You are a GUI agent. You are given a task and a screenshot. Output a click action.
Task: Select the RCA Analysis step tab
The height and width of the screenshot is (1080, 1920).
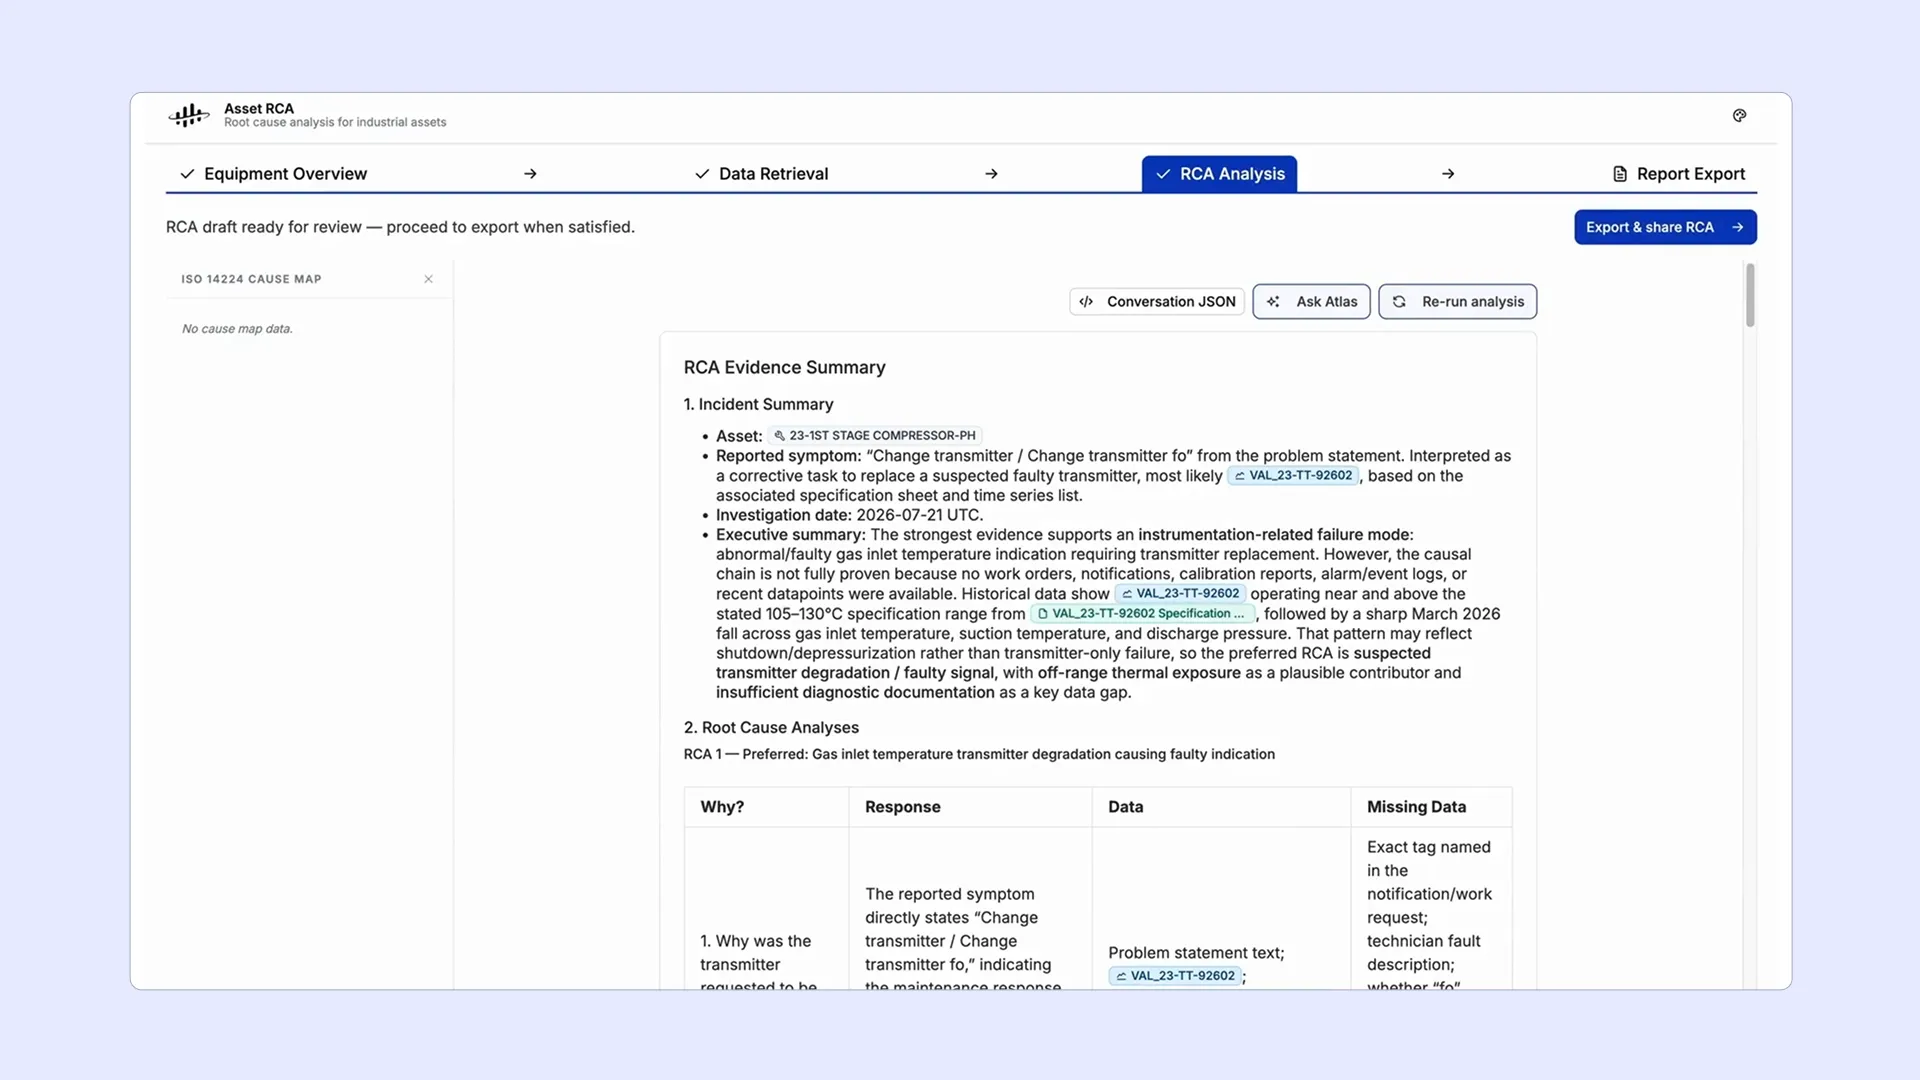coord(1219,174)
